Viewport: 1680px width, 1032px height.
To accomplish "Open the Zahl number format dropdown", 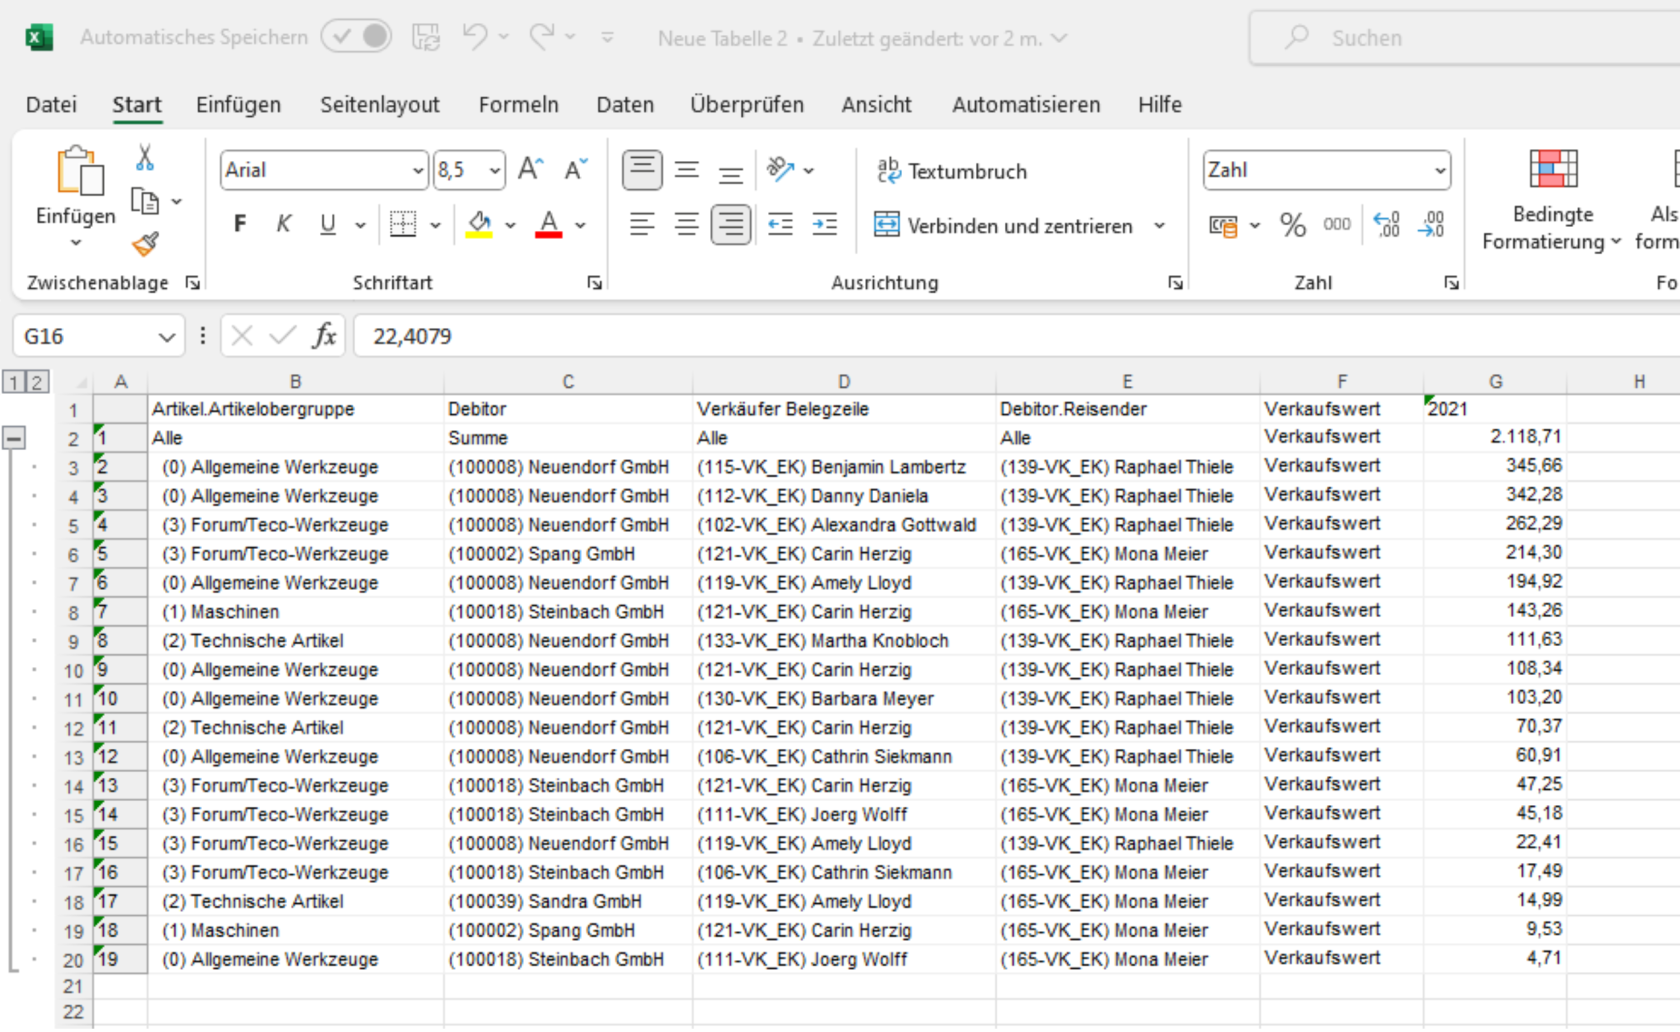I will coord(1440,171).
